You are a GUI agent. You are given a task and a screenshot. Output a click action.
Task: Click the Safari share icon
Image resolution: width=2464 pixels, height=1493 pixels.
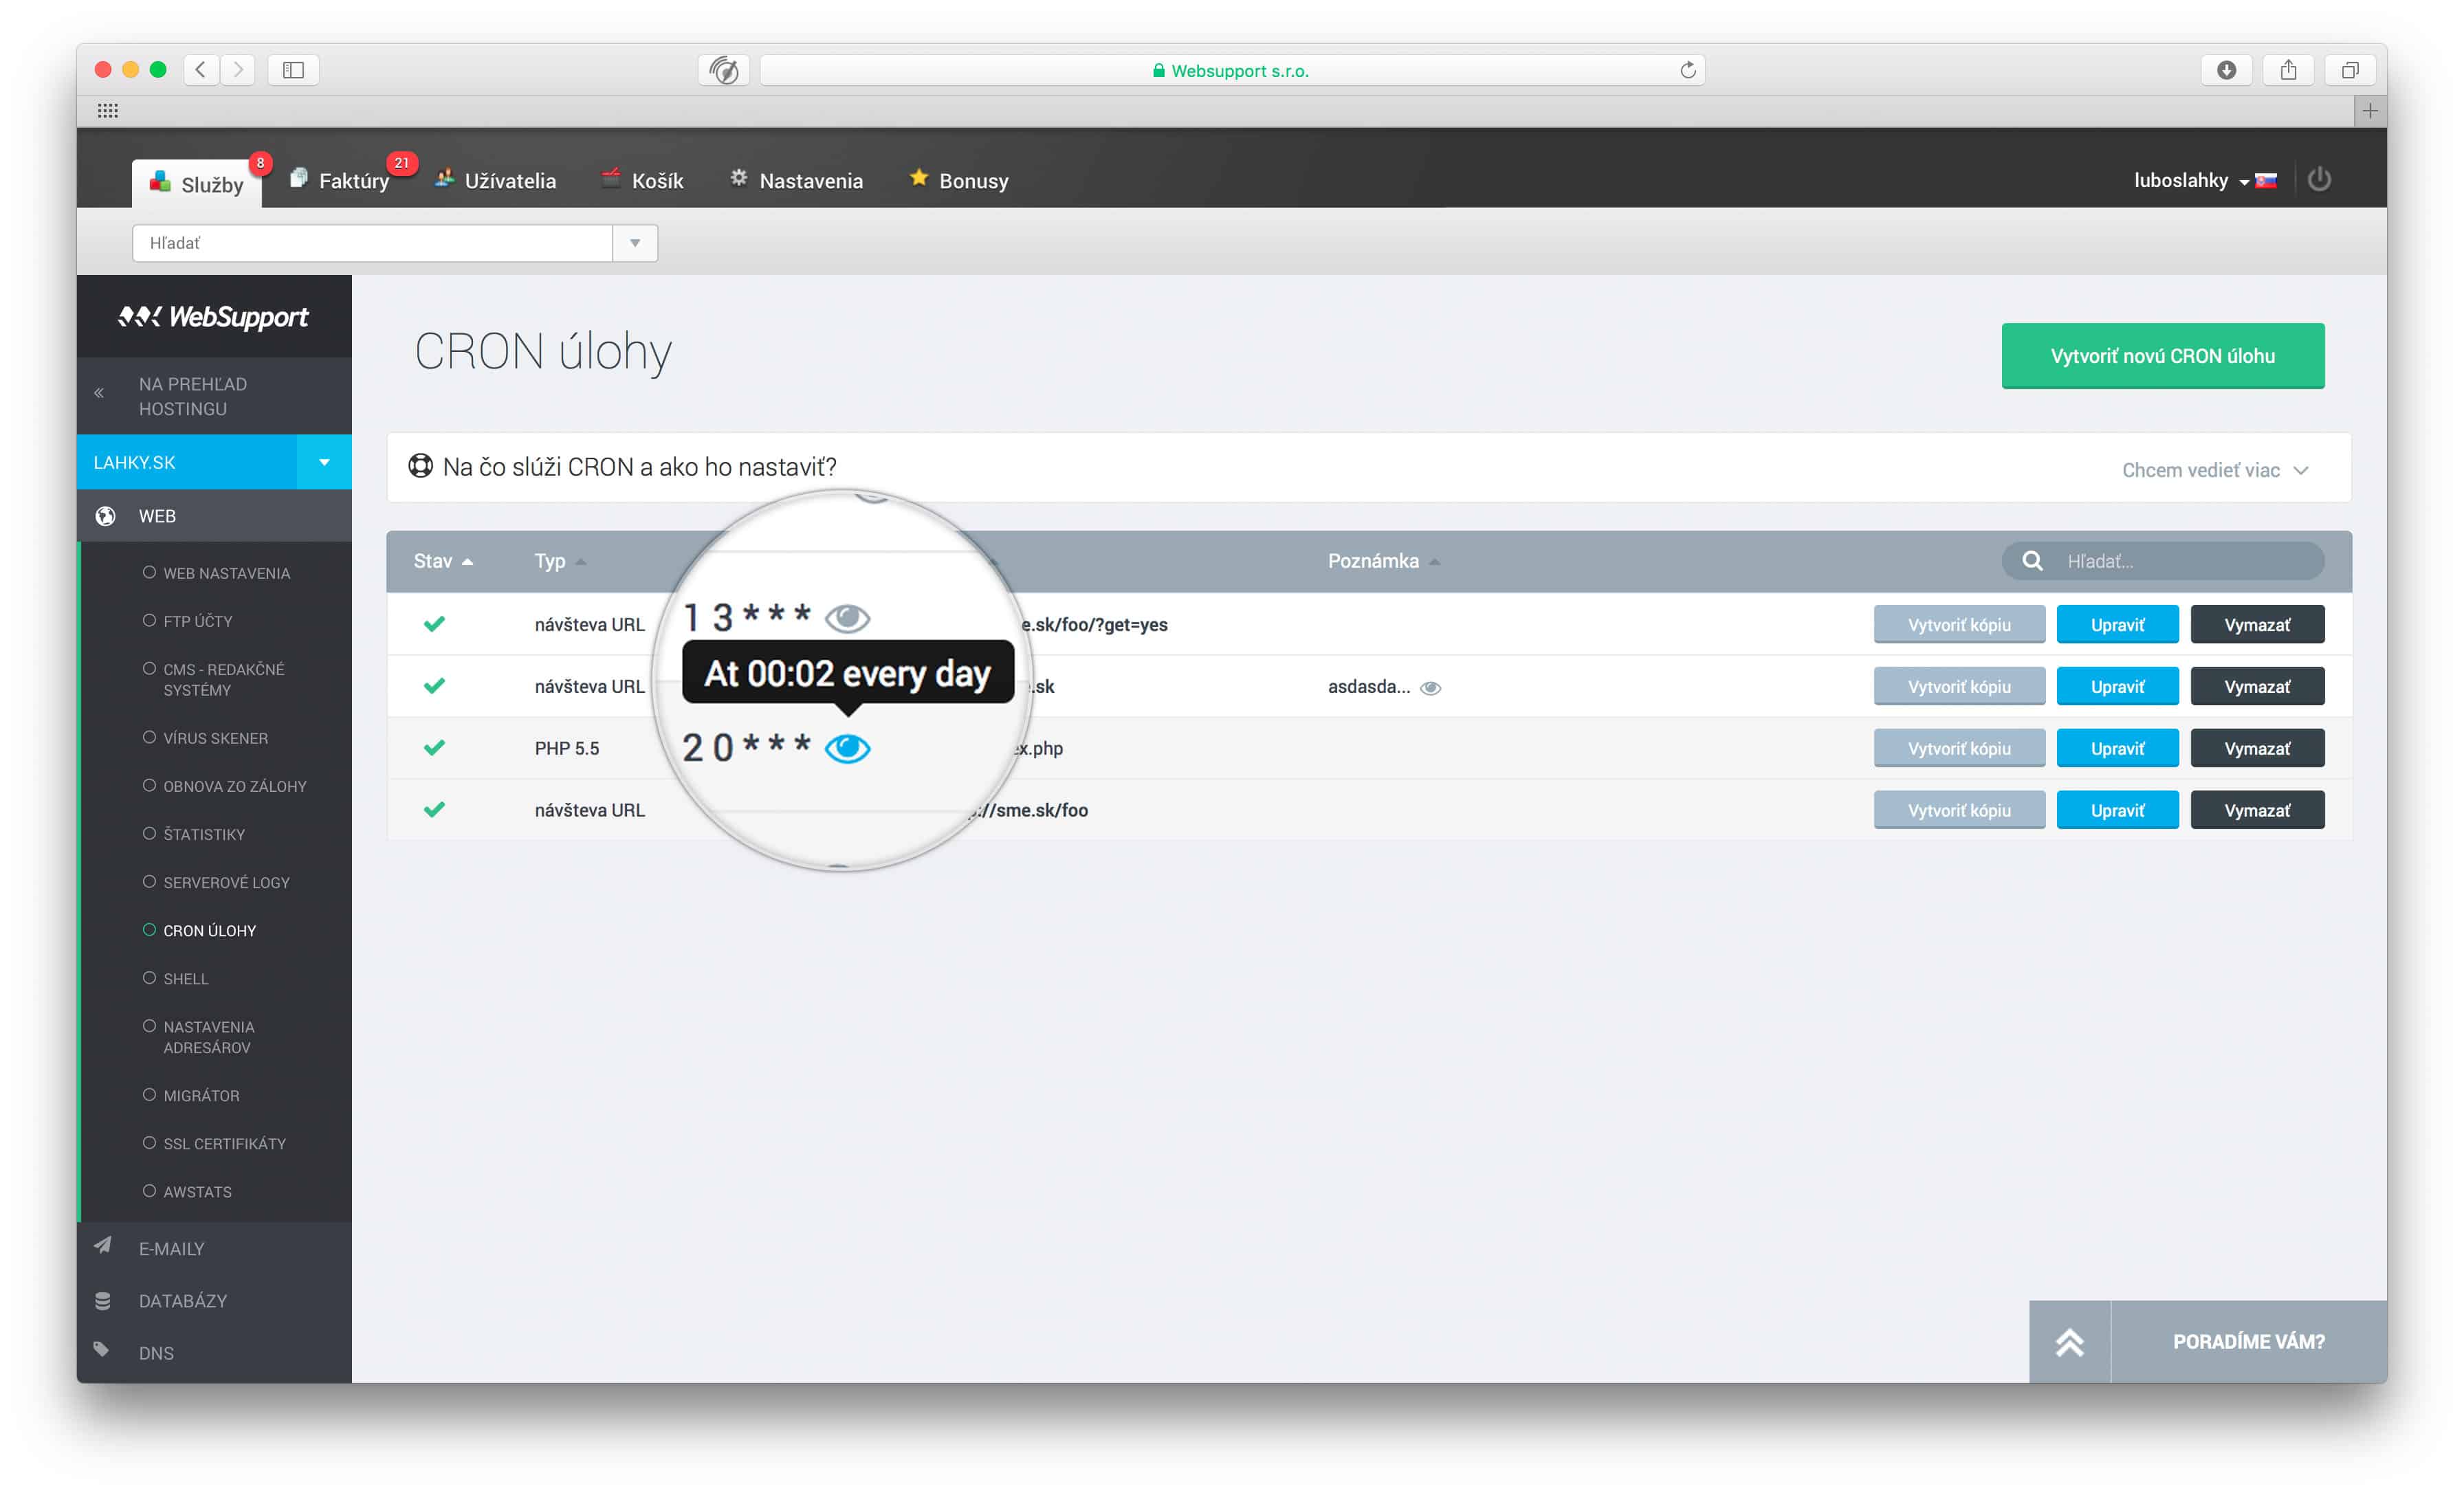pos(2288,69)
